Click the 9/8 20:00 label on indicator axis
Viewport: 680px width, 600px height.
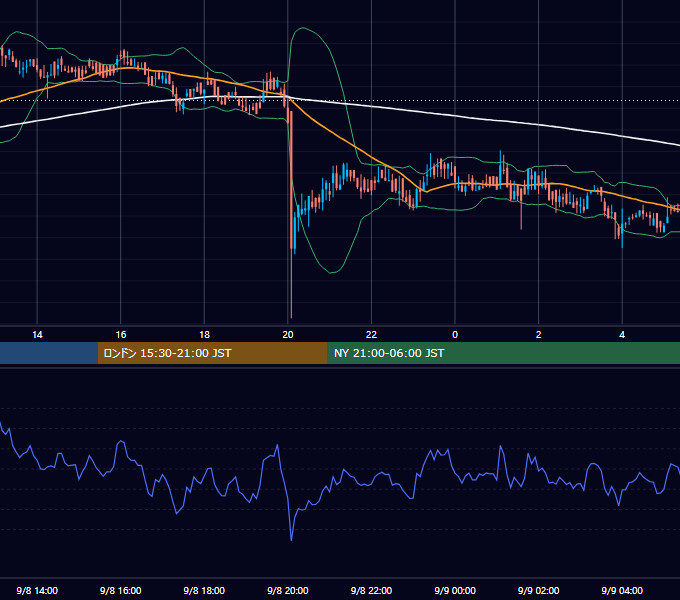tap(288, 590)
